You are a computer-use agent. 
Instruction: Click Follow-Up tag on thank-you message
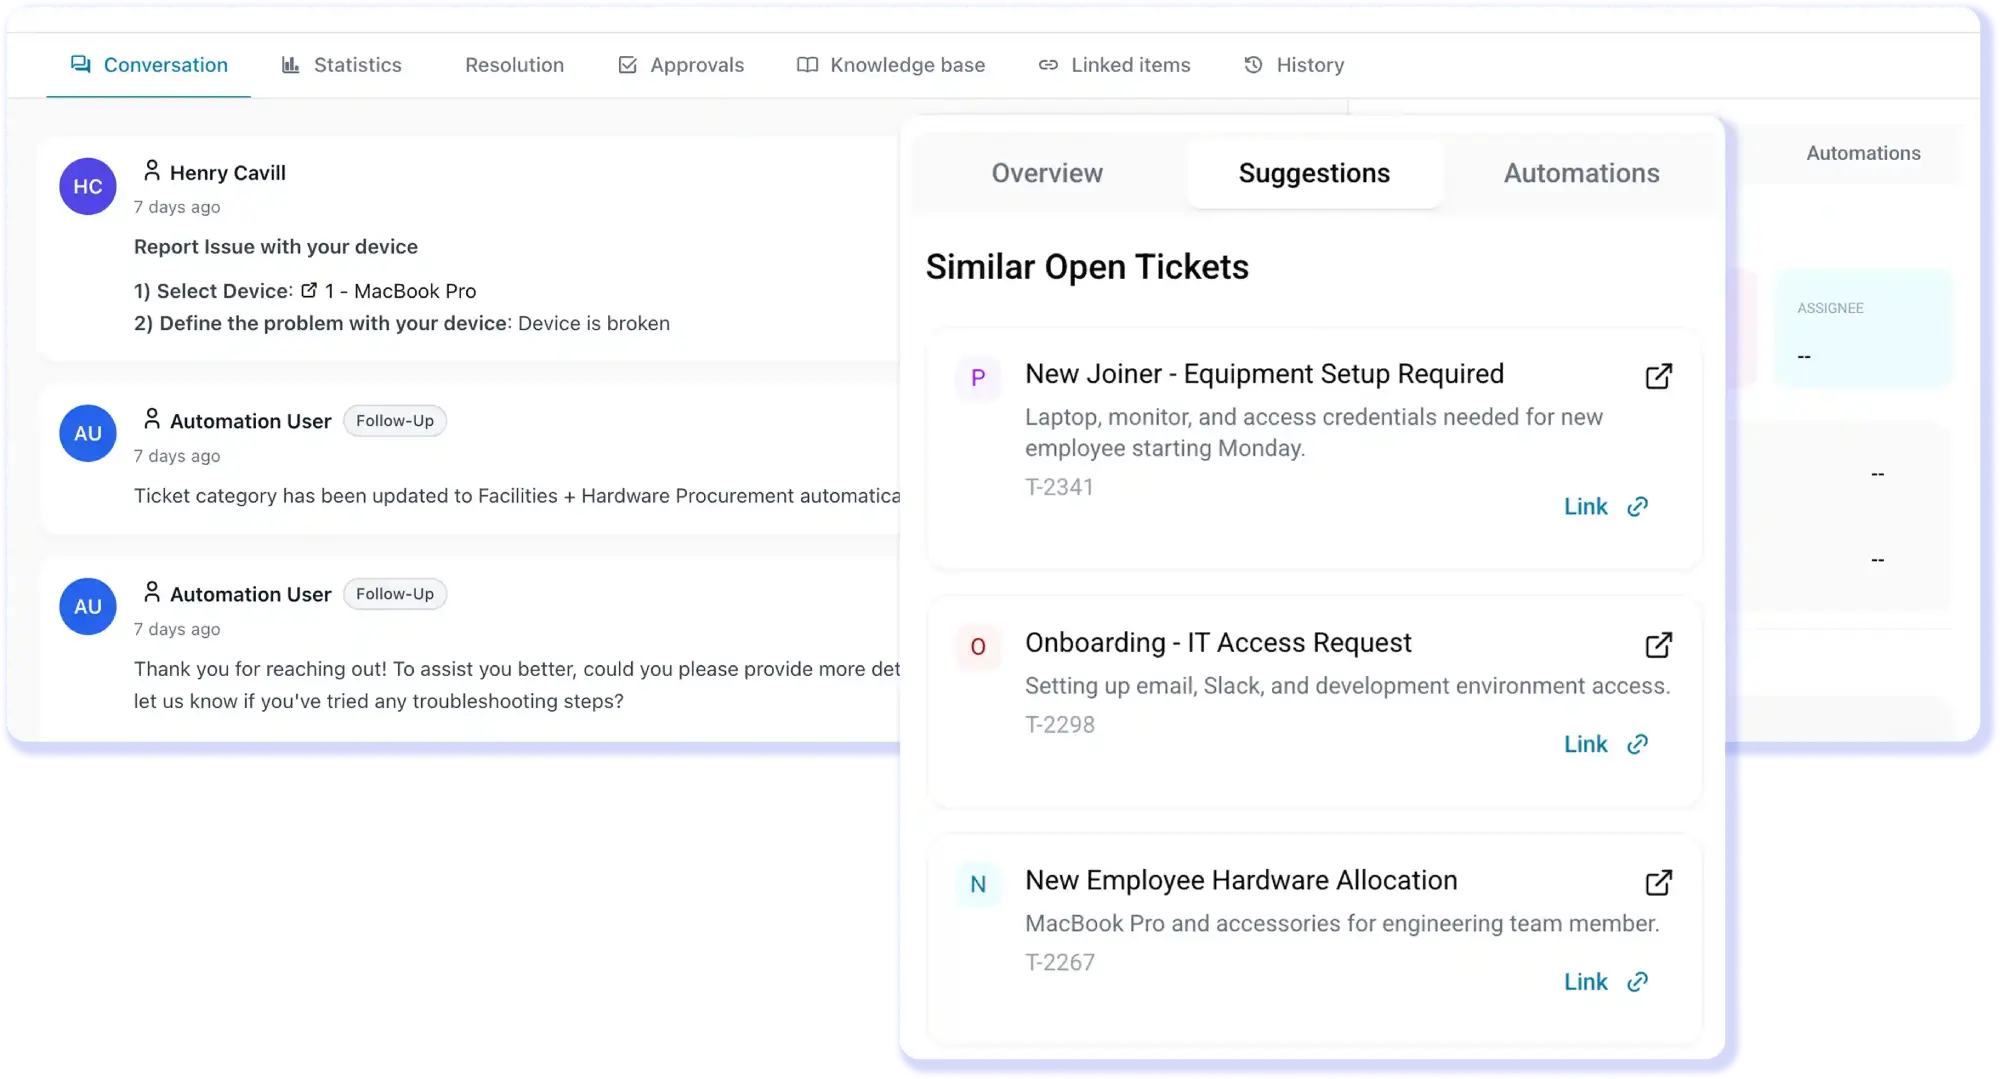coord(395,594)
